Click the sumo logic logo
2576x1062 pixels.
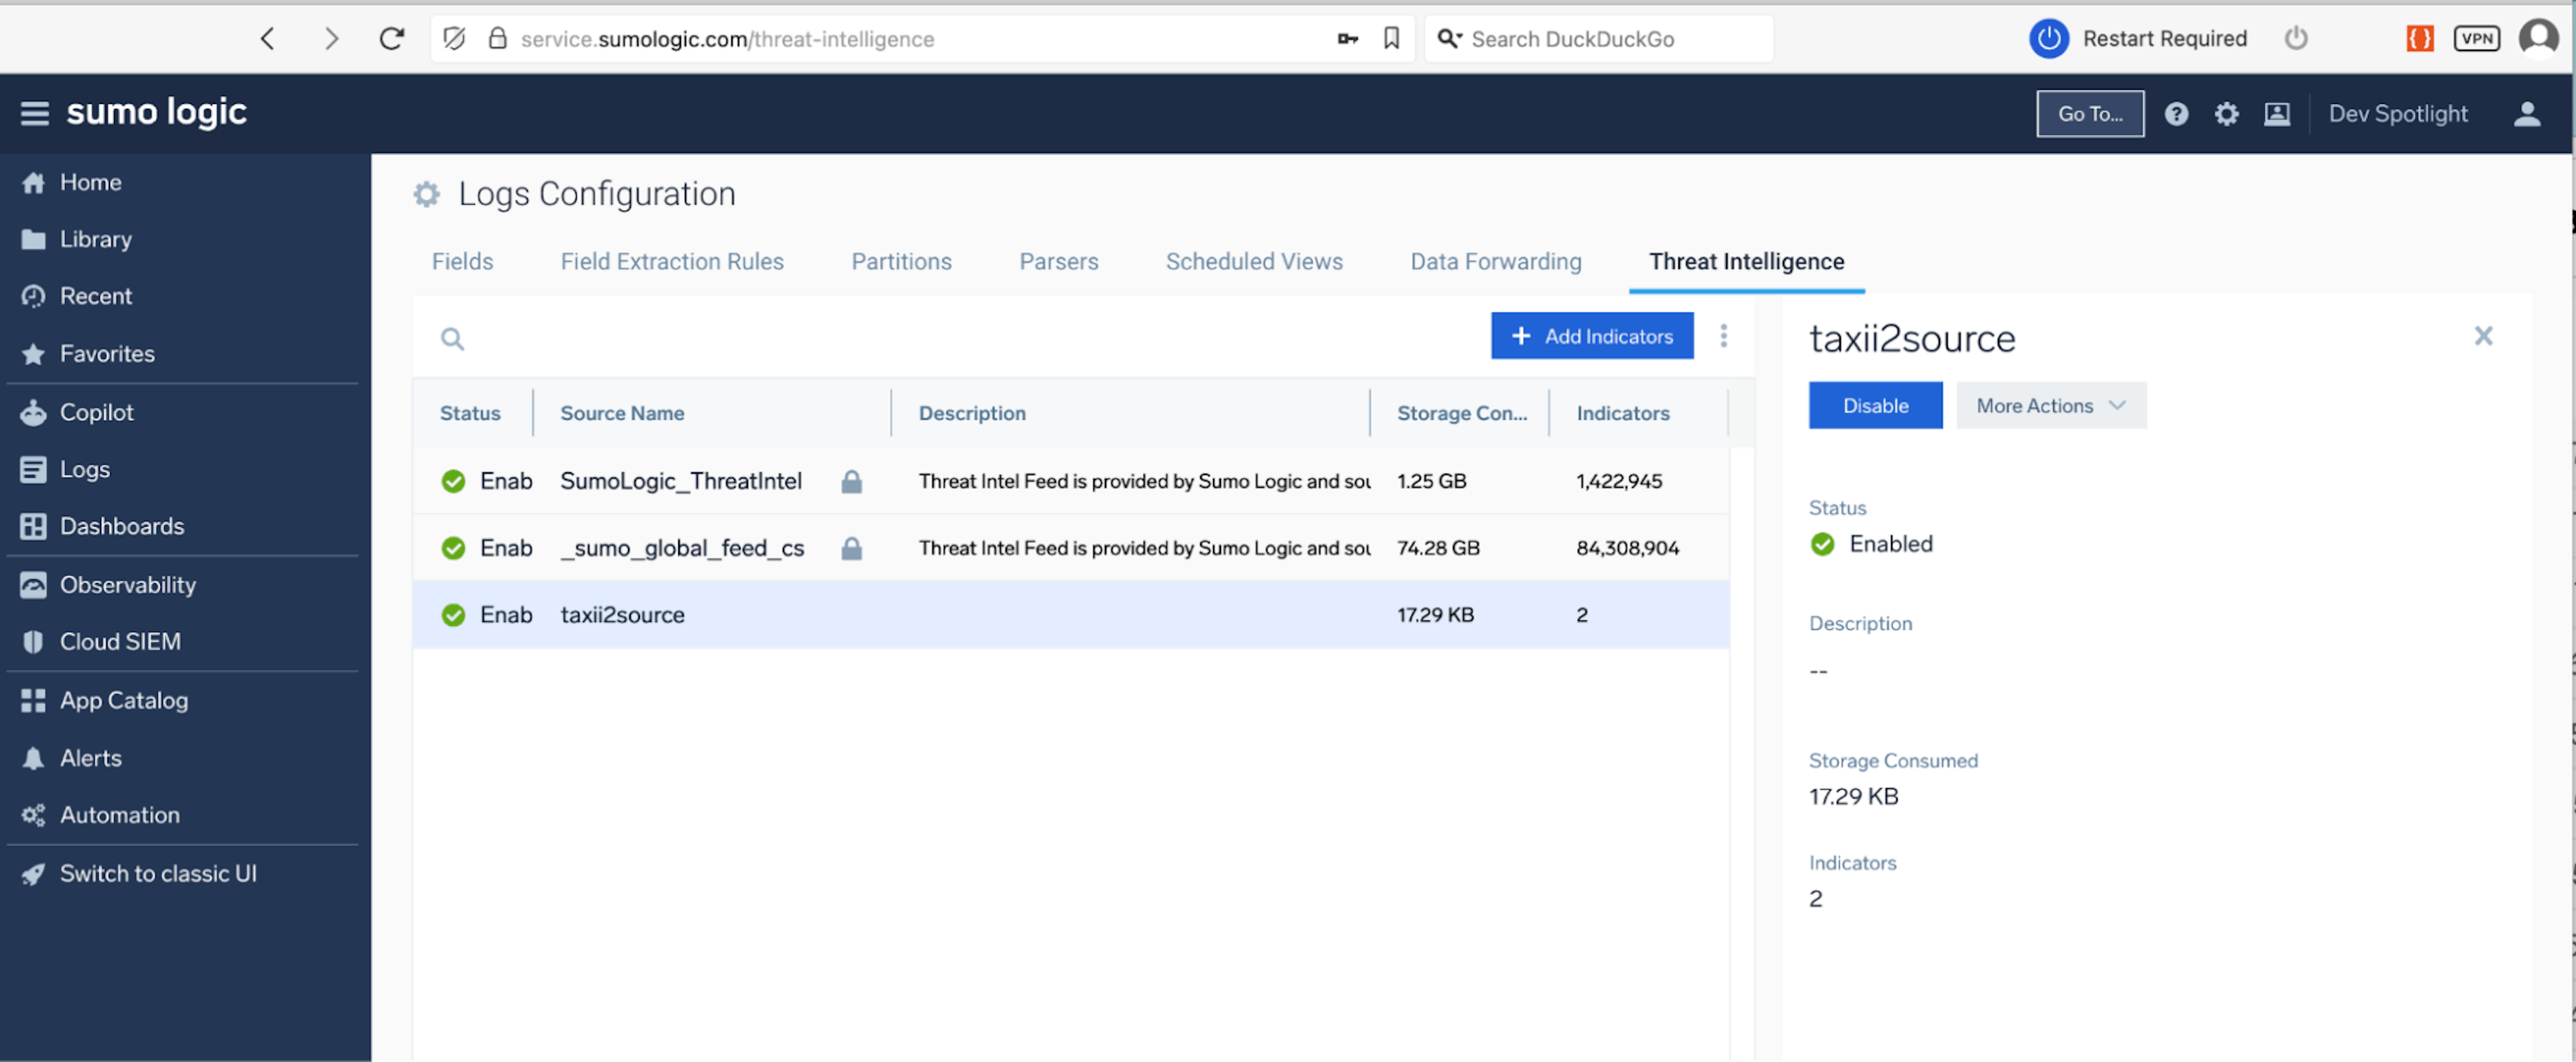coord(156,113)
